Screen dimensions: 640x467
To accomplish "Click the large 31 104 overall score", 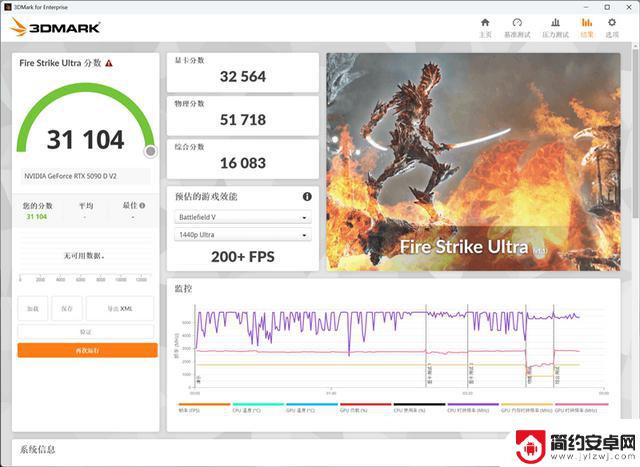I will pos(85,140).
